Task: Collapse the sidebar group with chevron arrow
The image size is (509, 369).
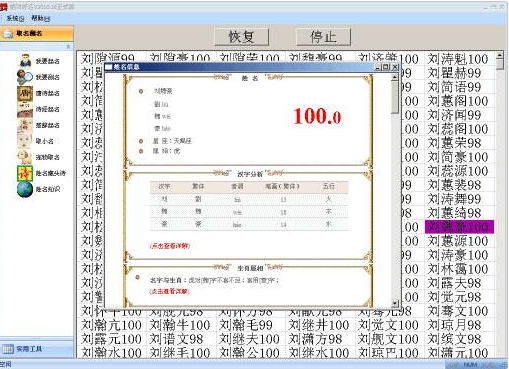Action: coord(68,46)
